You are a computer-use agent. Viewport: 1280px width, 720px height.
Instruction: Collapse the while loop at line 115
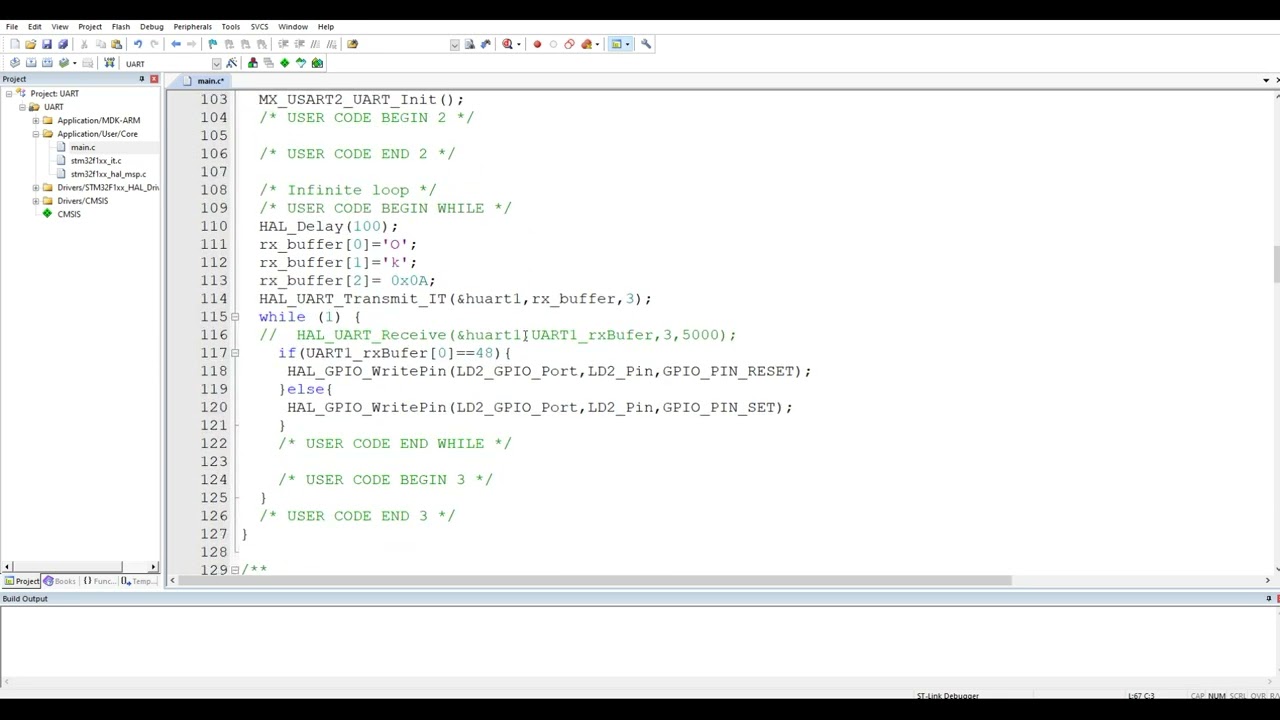[234, 317]
